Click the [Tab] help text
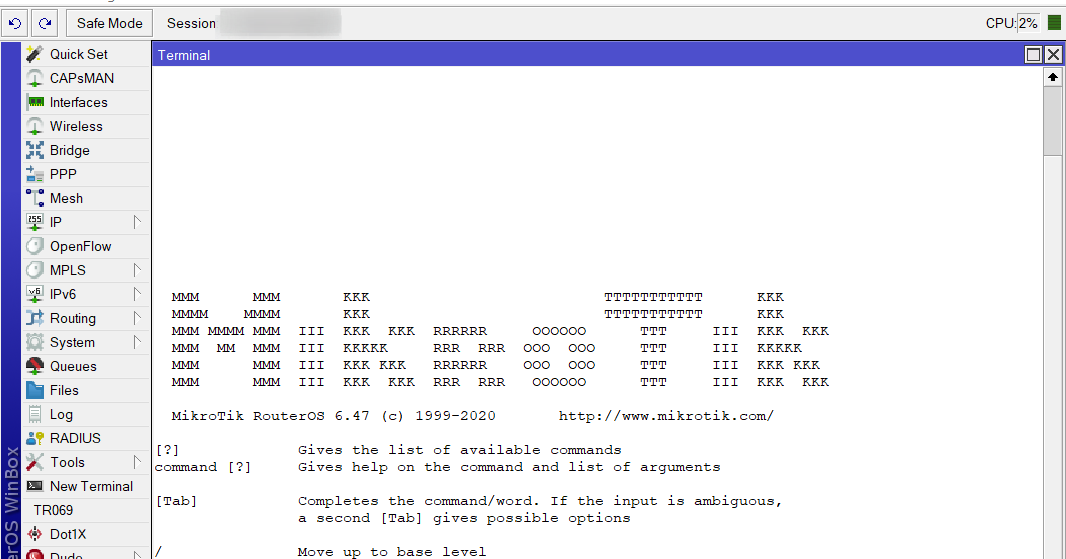 coord(177,501)
